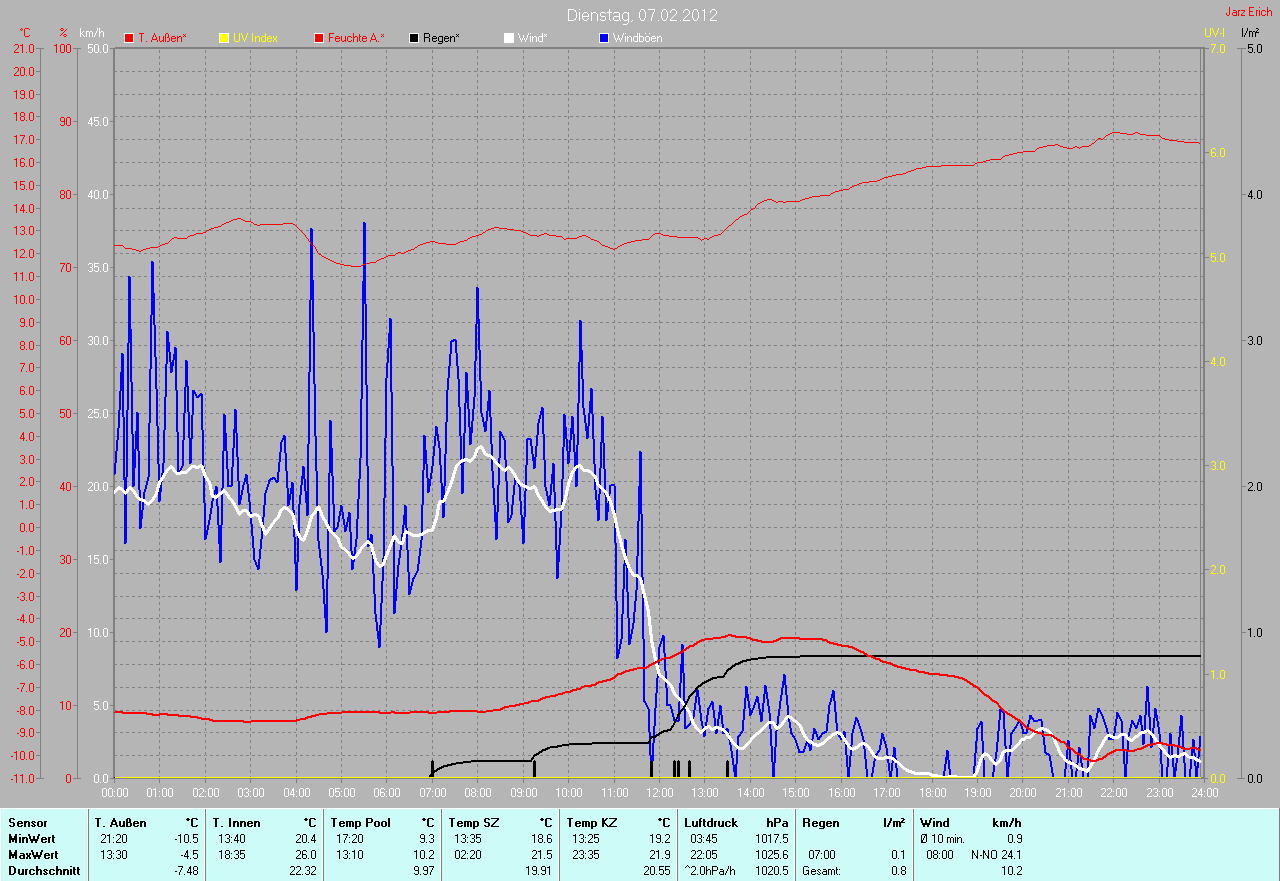
Task: Click the white Wind legend swatch
Action: [509, 38]
